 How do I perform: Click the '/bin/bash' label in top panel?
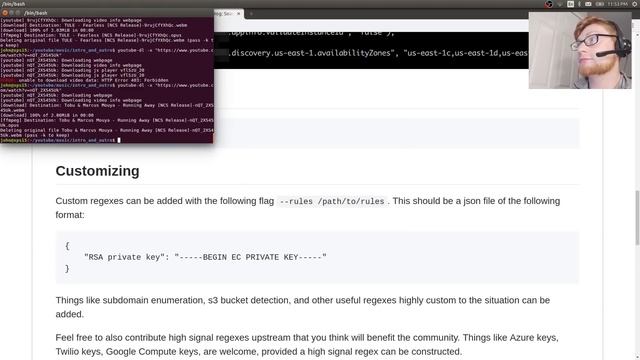[x=14, y=4]
